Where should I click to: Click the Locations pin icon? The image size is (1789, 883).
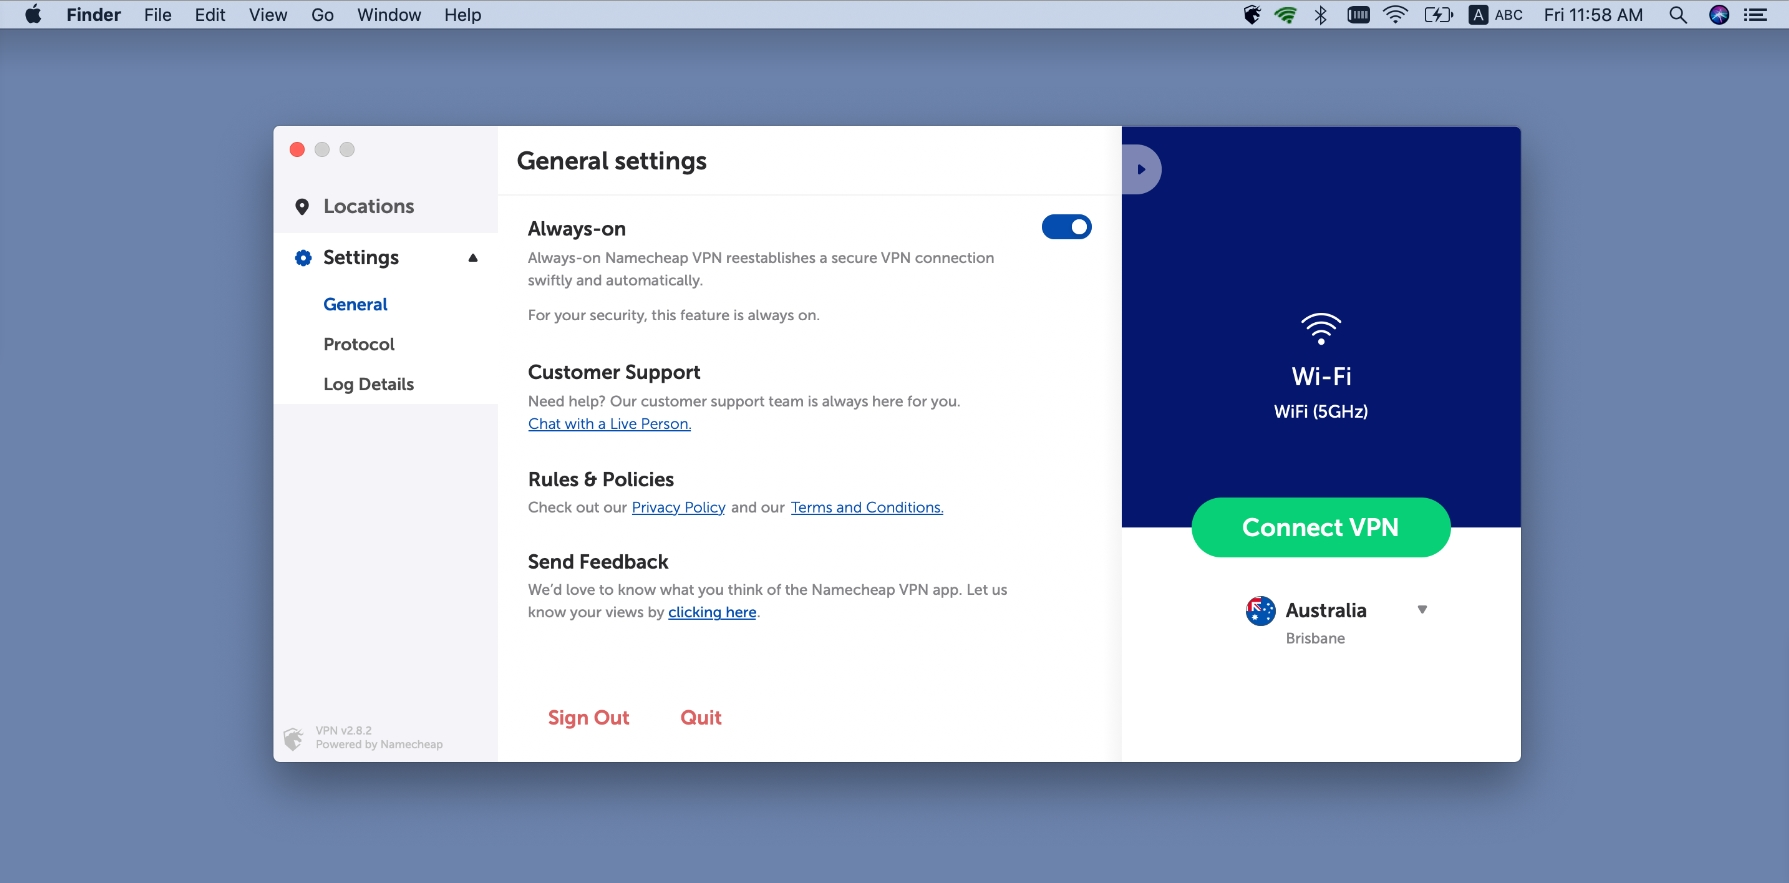pos(302,207)
